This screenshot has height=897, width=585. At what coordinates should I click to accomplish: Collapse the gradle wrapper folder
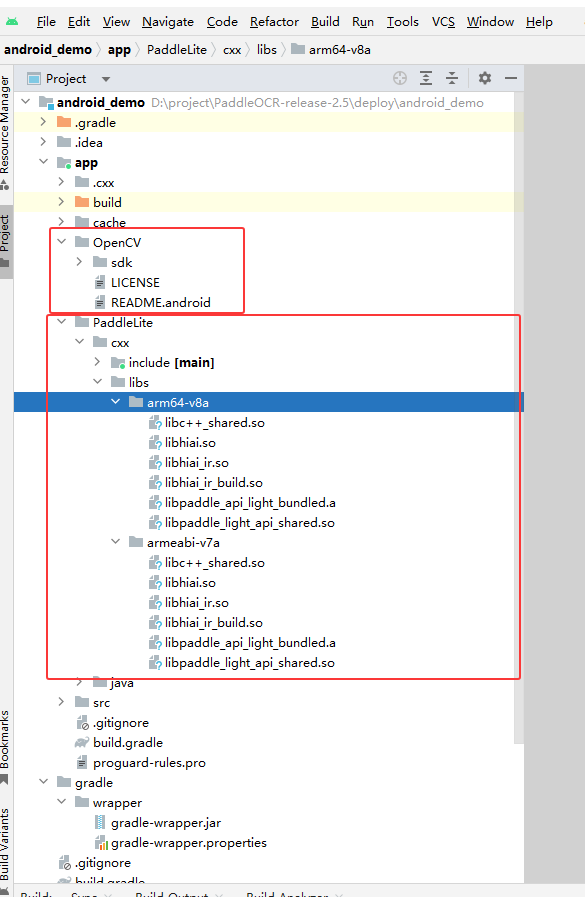point(61,802)
